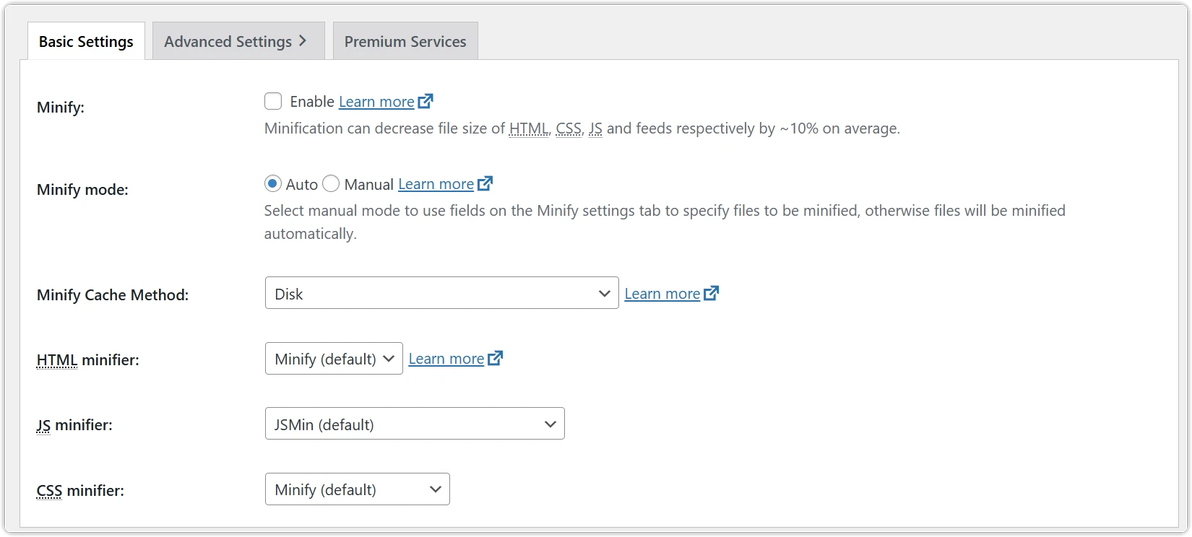The image size is (1192, 537).
Task: Click external link icon beside Minify Enable
Action: (x=426, y=101)
